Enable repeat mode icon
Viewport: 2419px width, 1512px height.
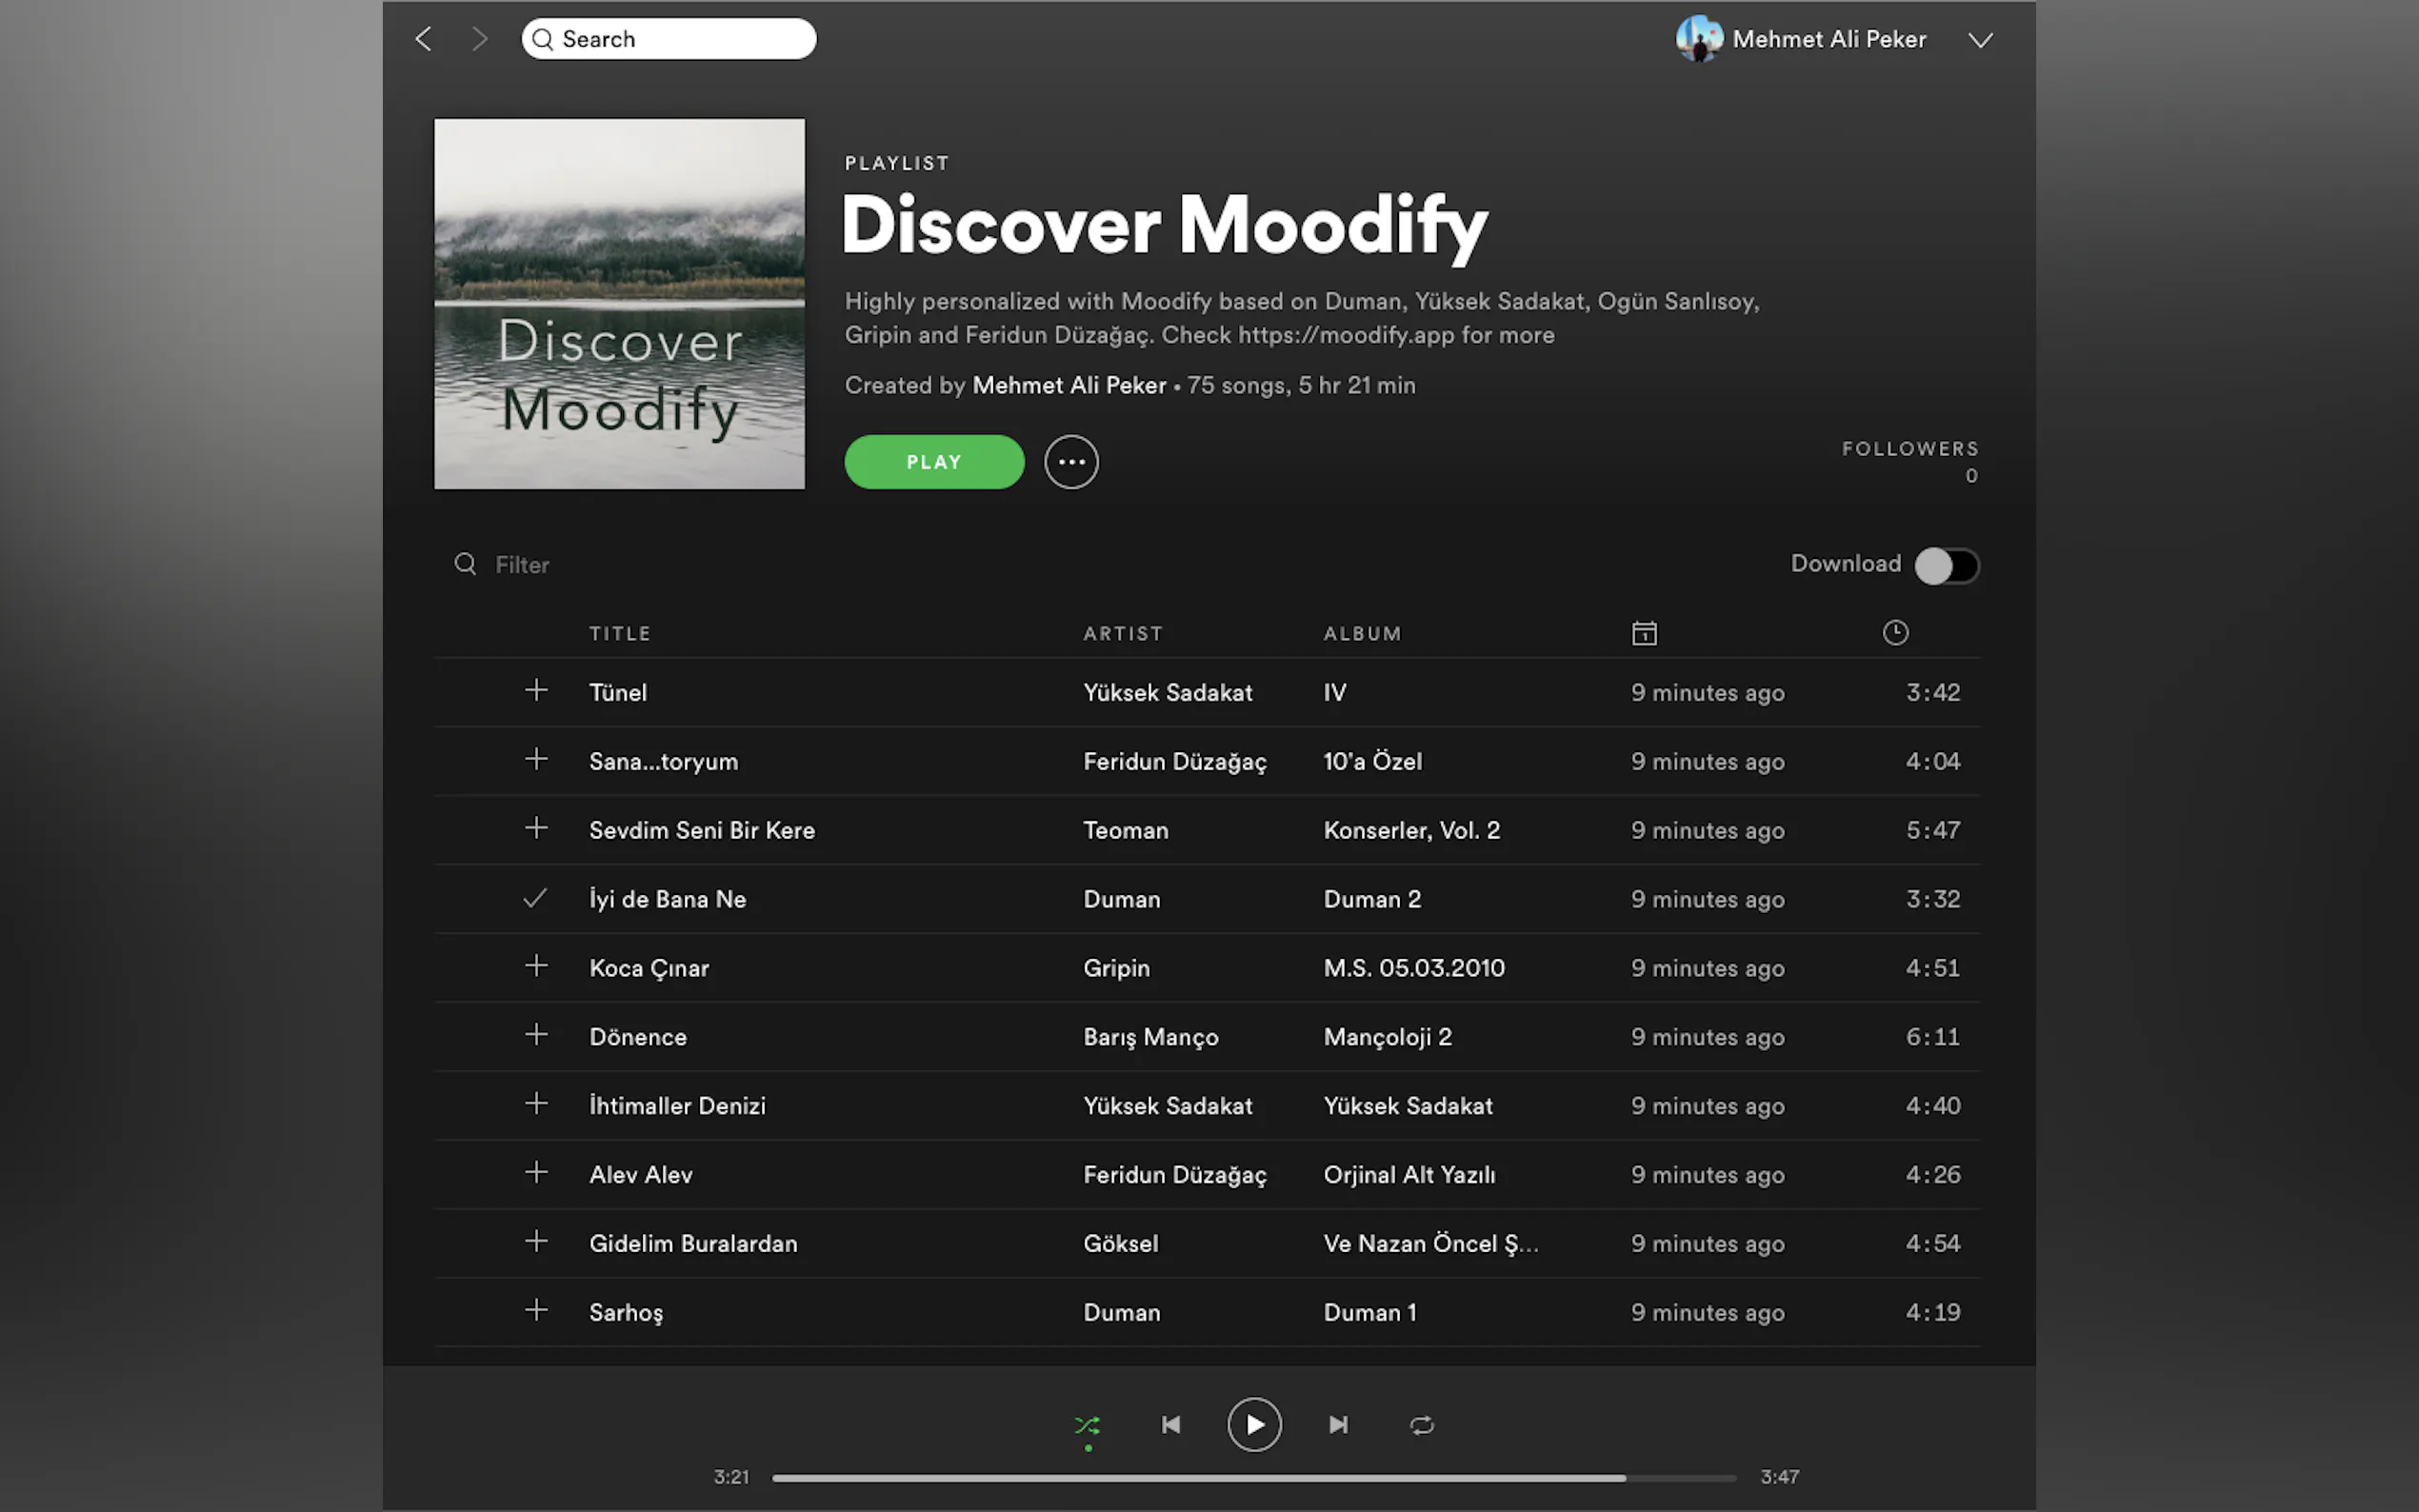coord(1422,1425)
